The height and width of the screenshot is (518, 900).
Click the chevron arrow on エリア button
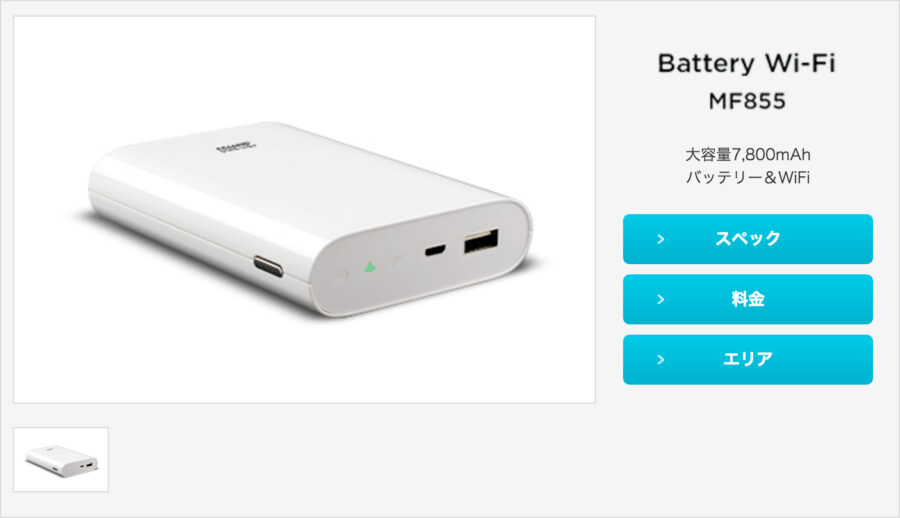[661, 359]
